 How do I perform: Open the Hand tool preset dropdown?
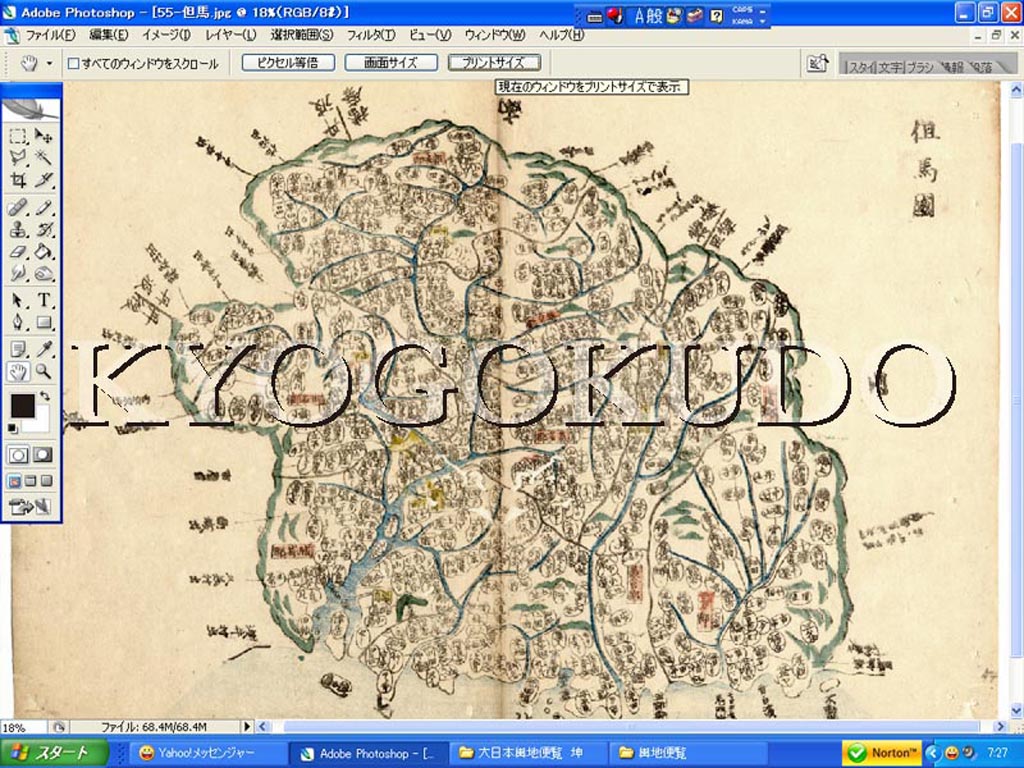[x=49, y=63]
